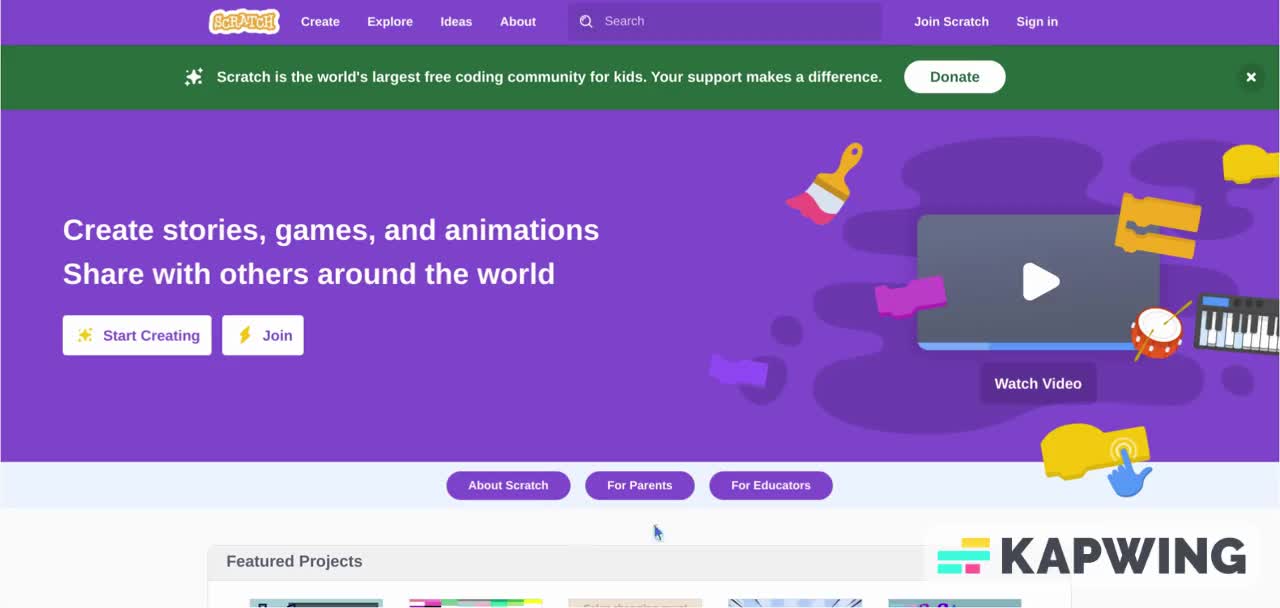Click the Sign in link
The height and width of the screenshot is (608, 1280).
(x=1037, y=21)
